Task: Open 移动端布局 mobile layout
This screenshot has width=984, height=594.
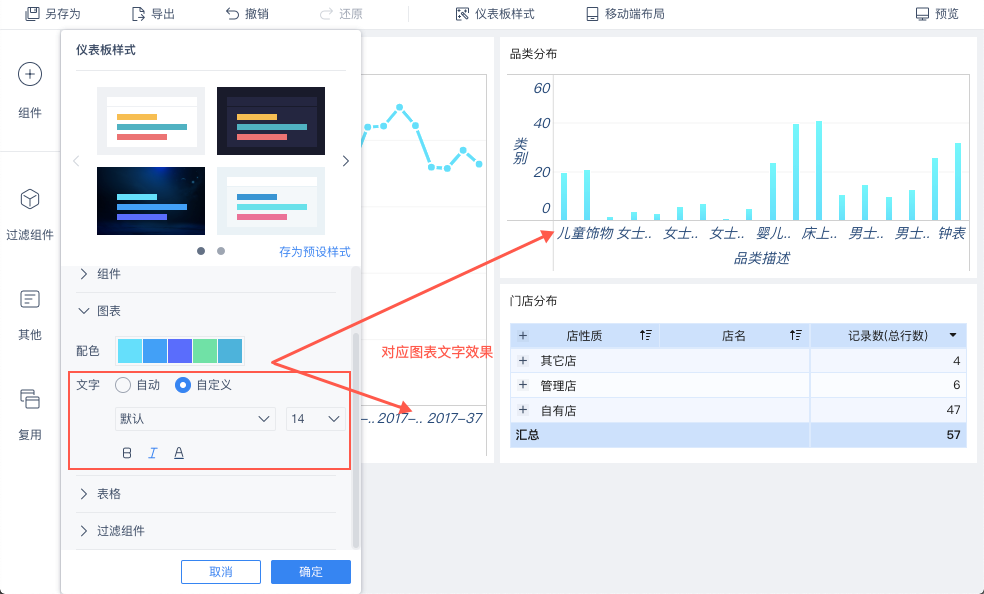Action: click(x=625, y=14)
